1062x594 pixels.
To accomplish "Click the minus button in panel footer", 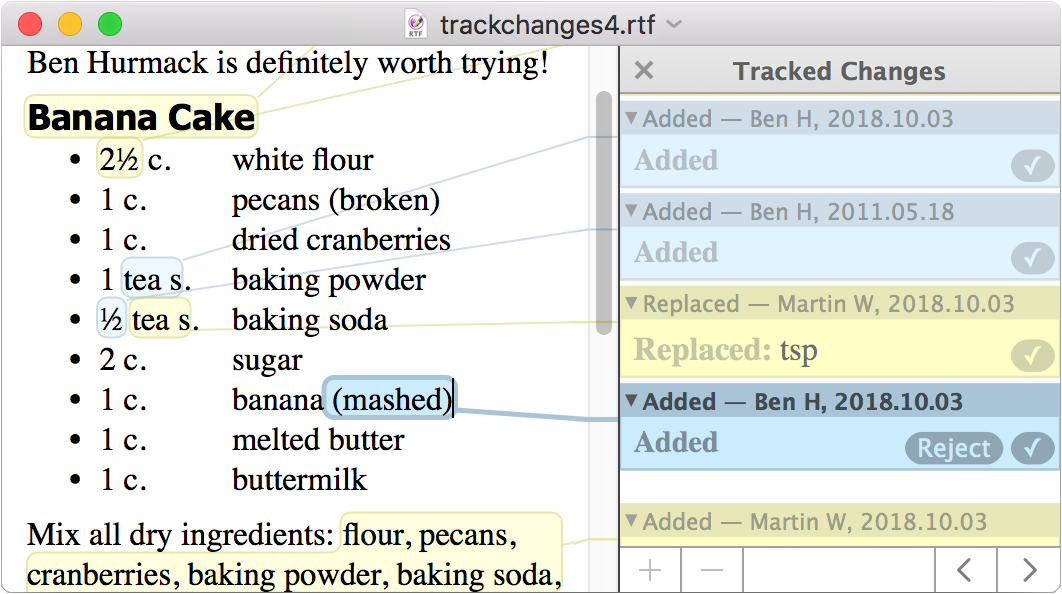I will (712, 571).
